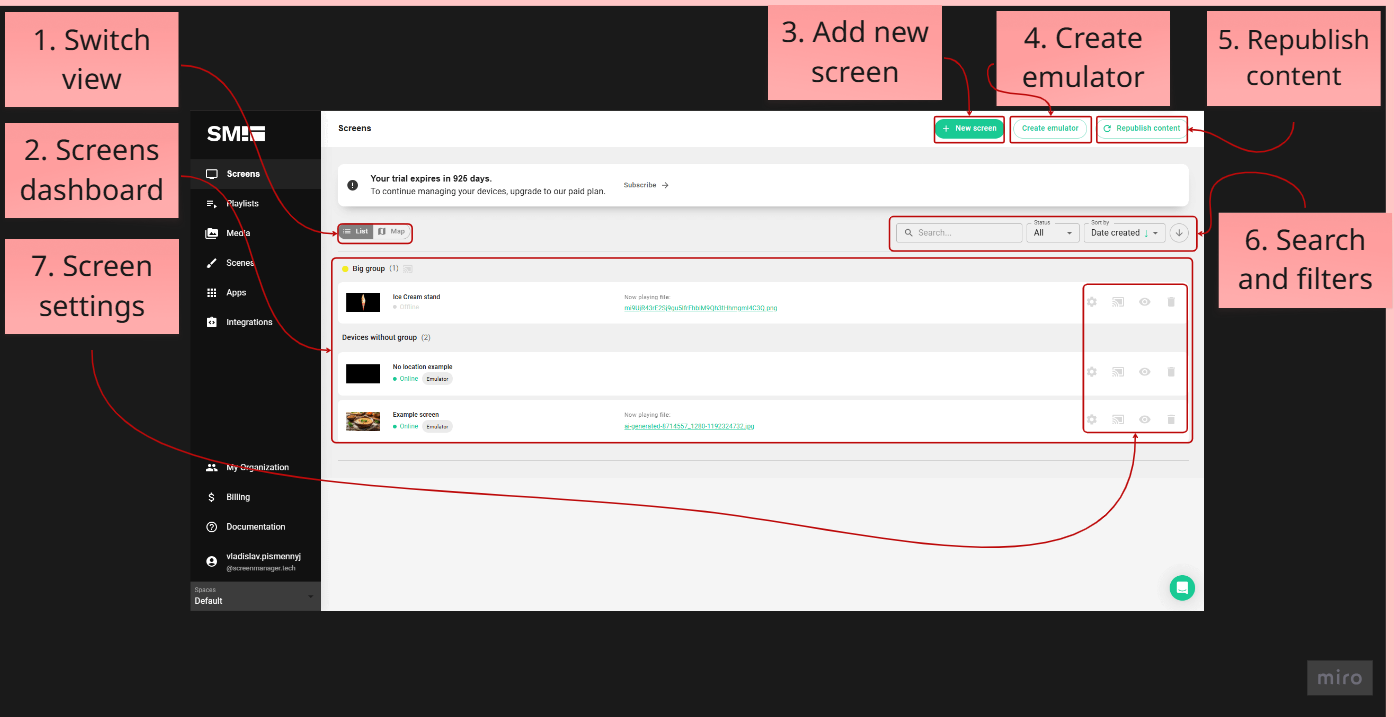Click the cast icon for Example screen
Viewport: 1394px width, 717px height.
[1117, 419]
